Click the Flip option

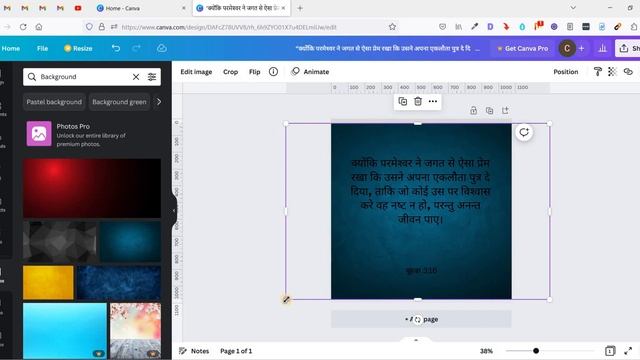255,72
